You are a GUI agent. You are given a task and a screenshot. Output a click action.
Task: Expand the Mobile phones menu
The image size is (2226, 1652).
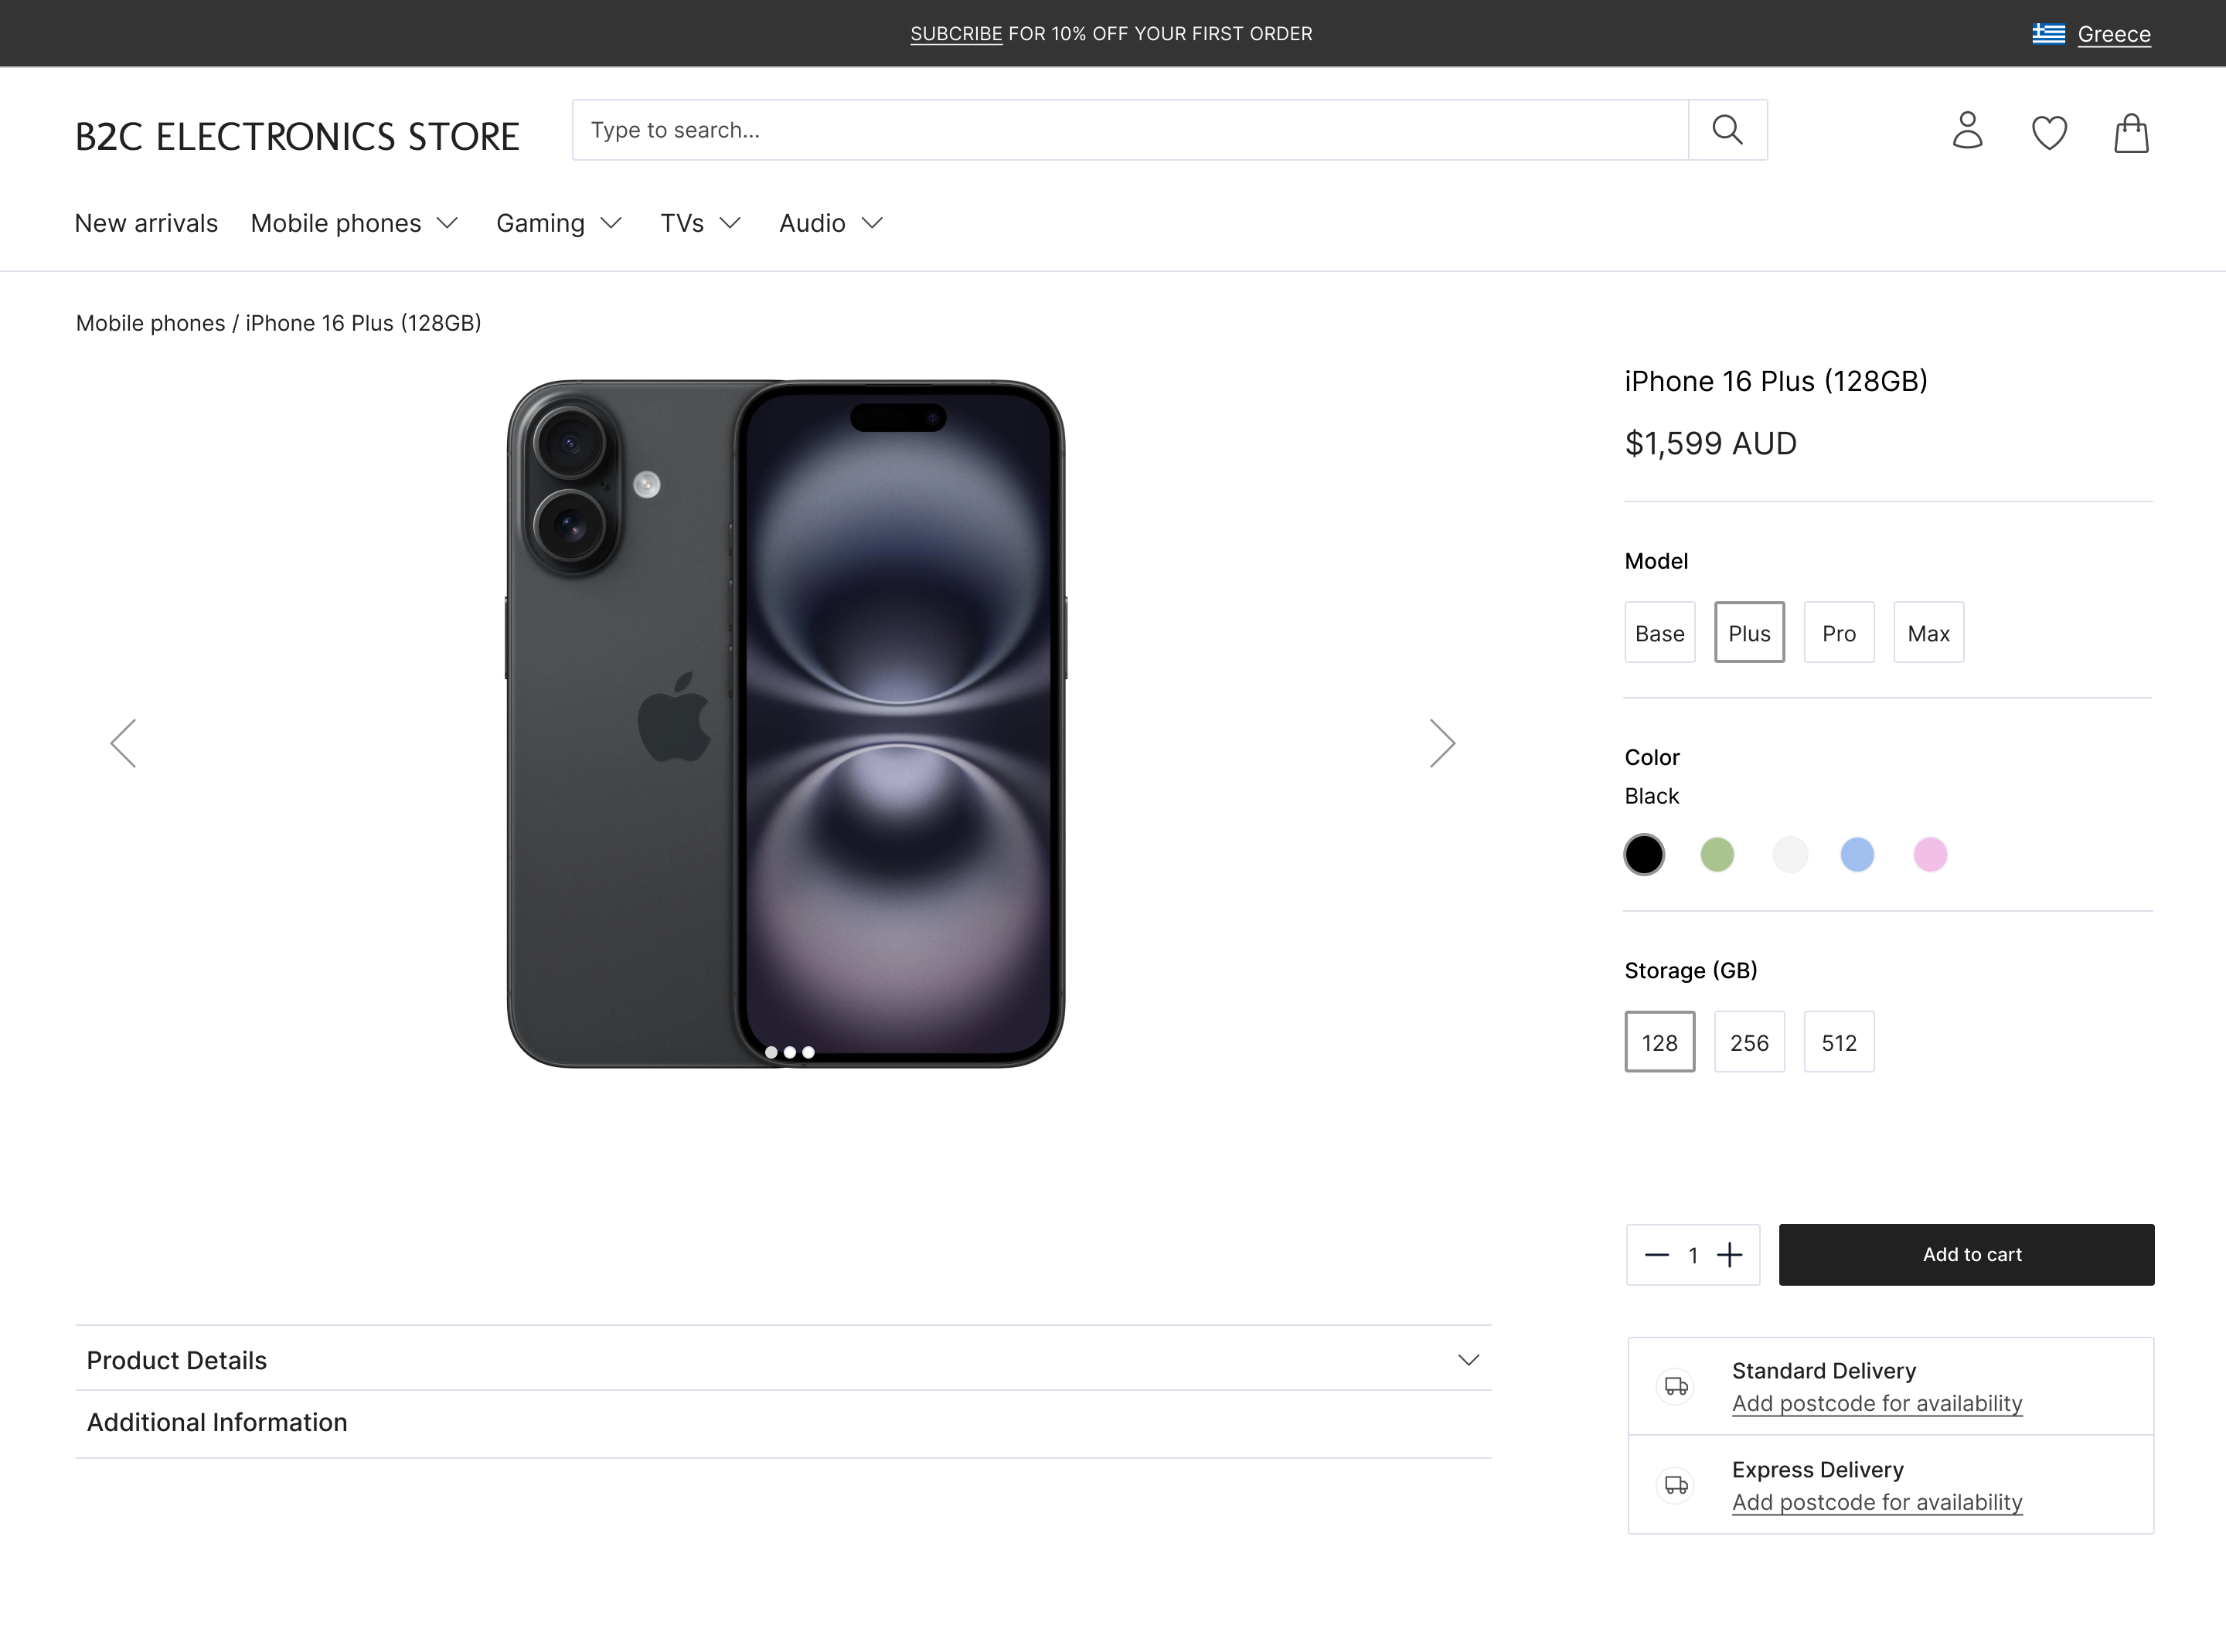point(354,223)
